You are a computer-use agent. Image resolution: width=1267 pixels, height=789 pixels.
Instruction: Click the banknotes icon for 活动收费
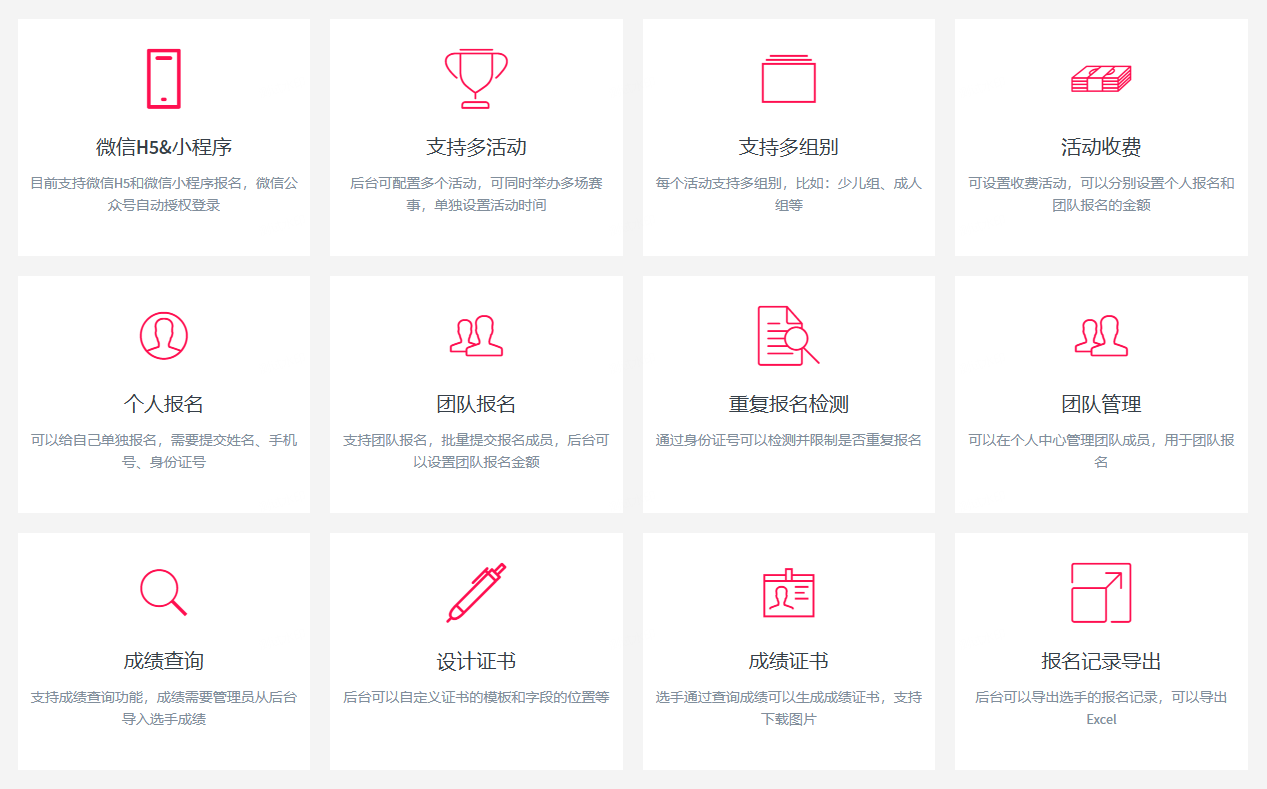coord(1101,78)
